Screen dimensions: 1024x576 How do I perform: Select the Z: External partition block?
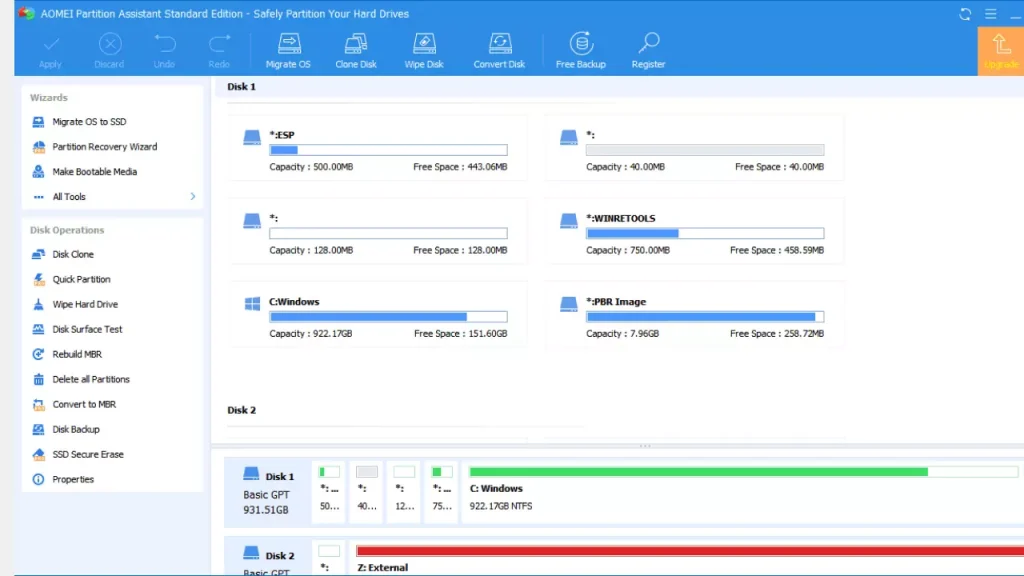click(x=686, y=558)
